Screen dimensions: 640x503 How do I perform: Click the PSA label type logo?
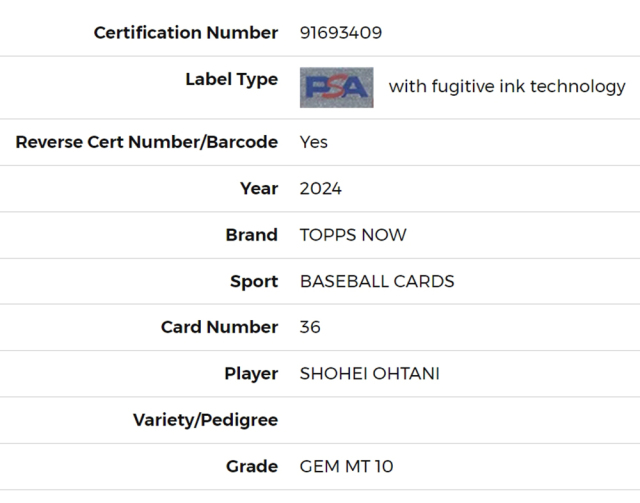(x=336, y=87)
